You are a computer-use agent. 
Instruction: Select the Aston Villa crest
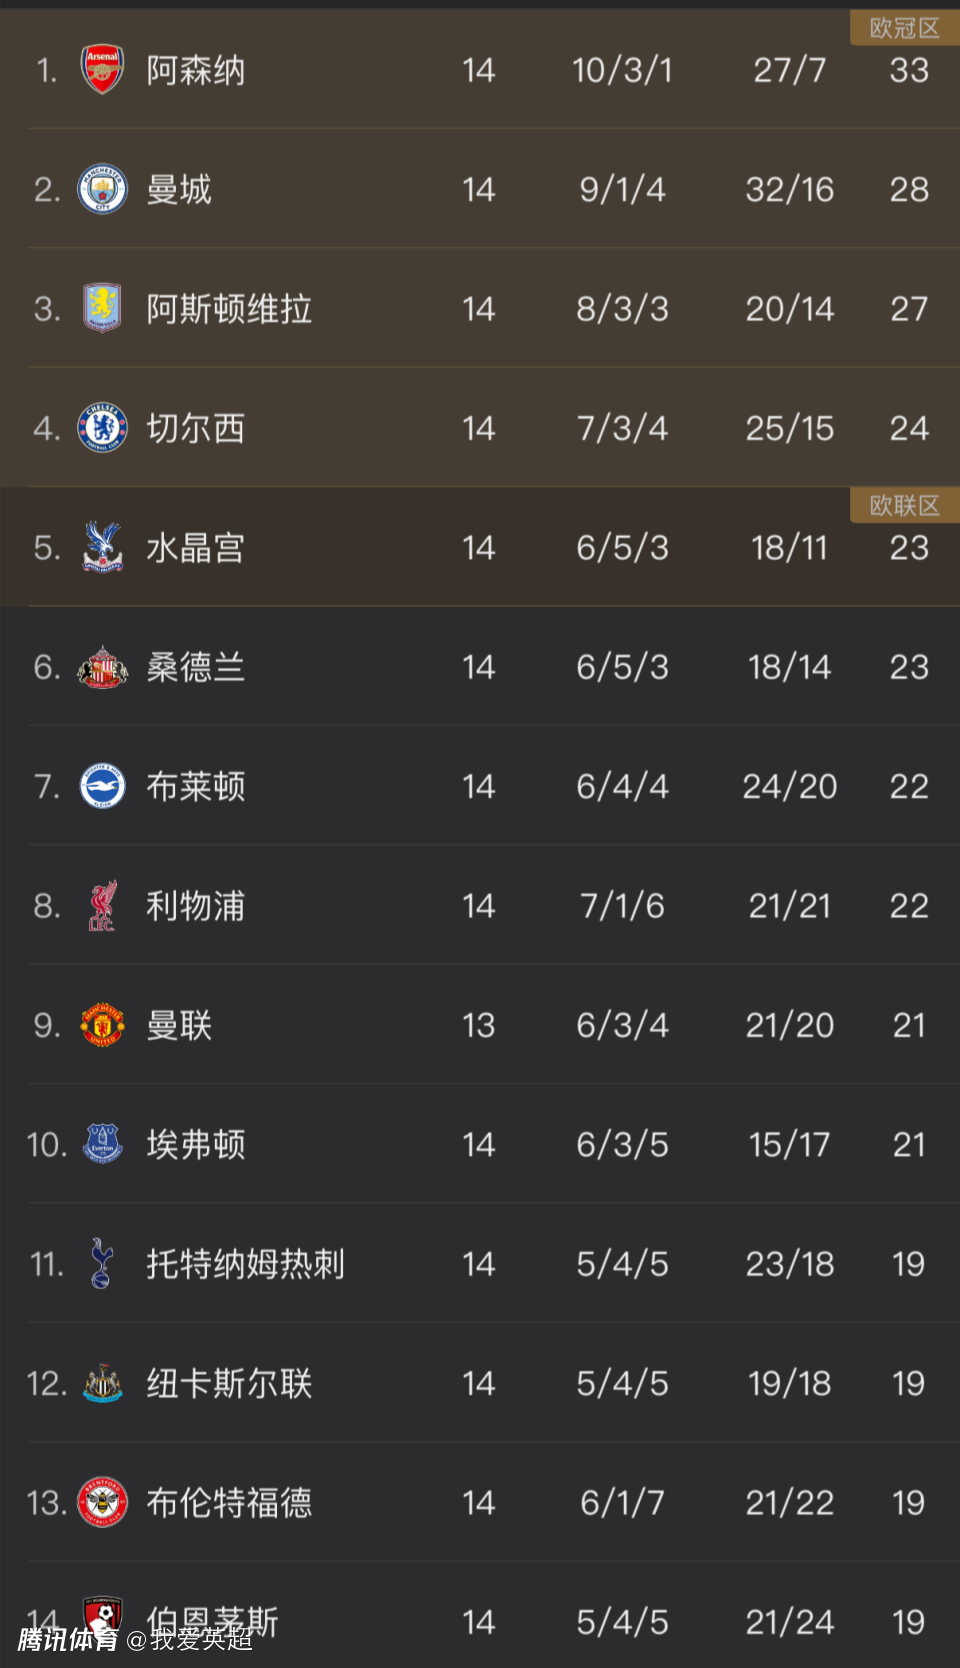pyautogui.click(x=102, y=308)
